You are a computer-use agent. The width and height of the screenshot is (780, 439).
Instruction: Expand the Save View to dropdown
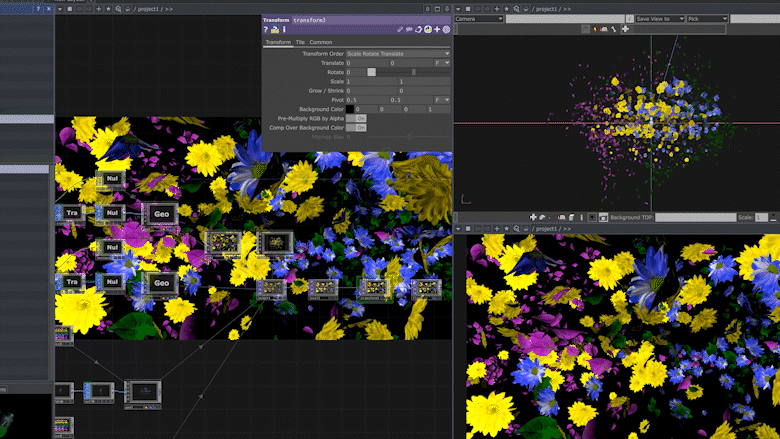pyautogui.click(x=658, y=18)
